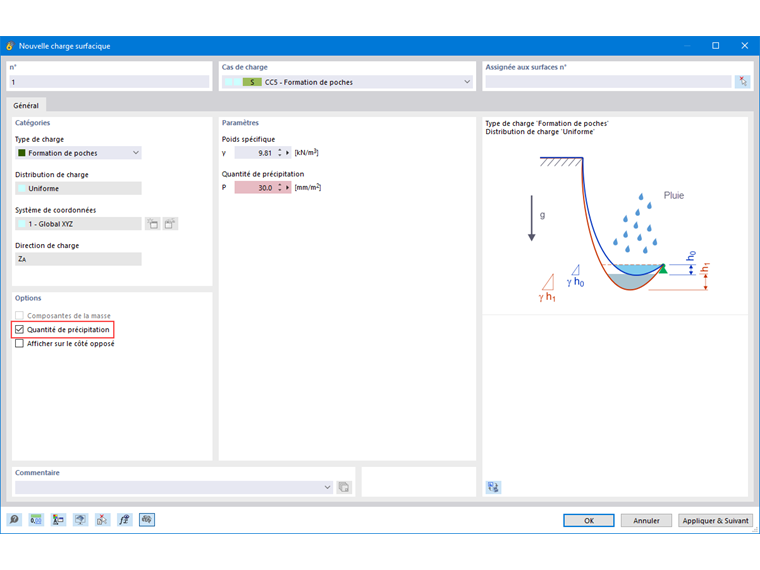Click the search icon in bottom toolbar
This screenshot has height=570, width=760.
coord(14,520)
